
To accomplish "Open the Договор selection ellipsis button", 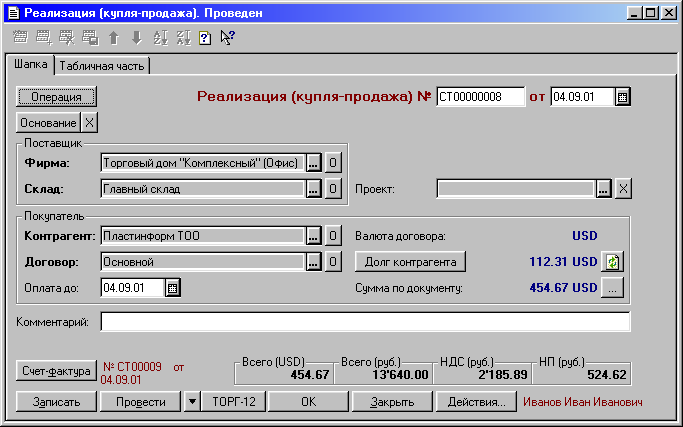I will click(x=314, y=262).
